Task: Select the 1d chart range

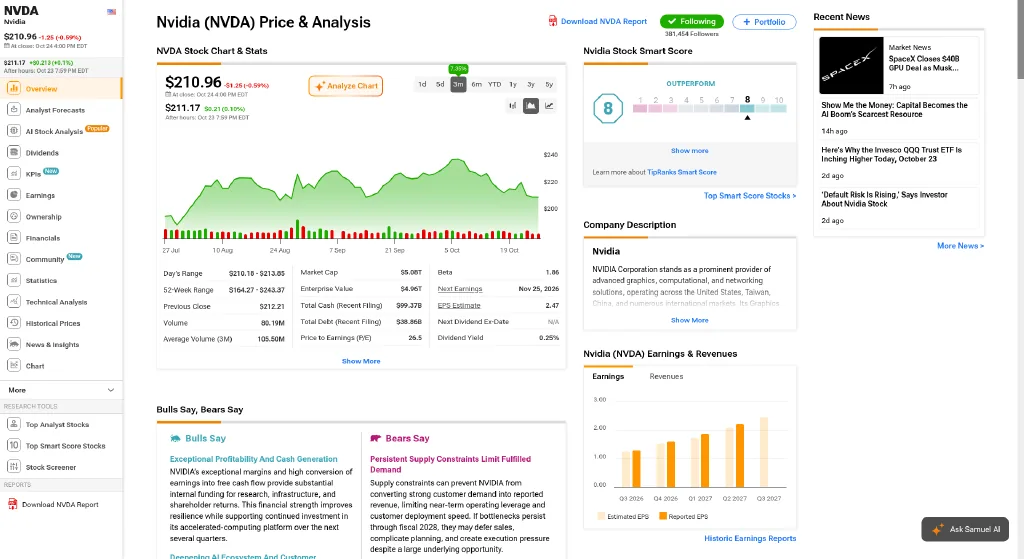Action: point(422,84)
